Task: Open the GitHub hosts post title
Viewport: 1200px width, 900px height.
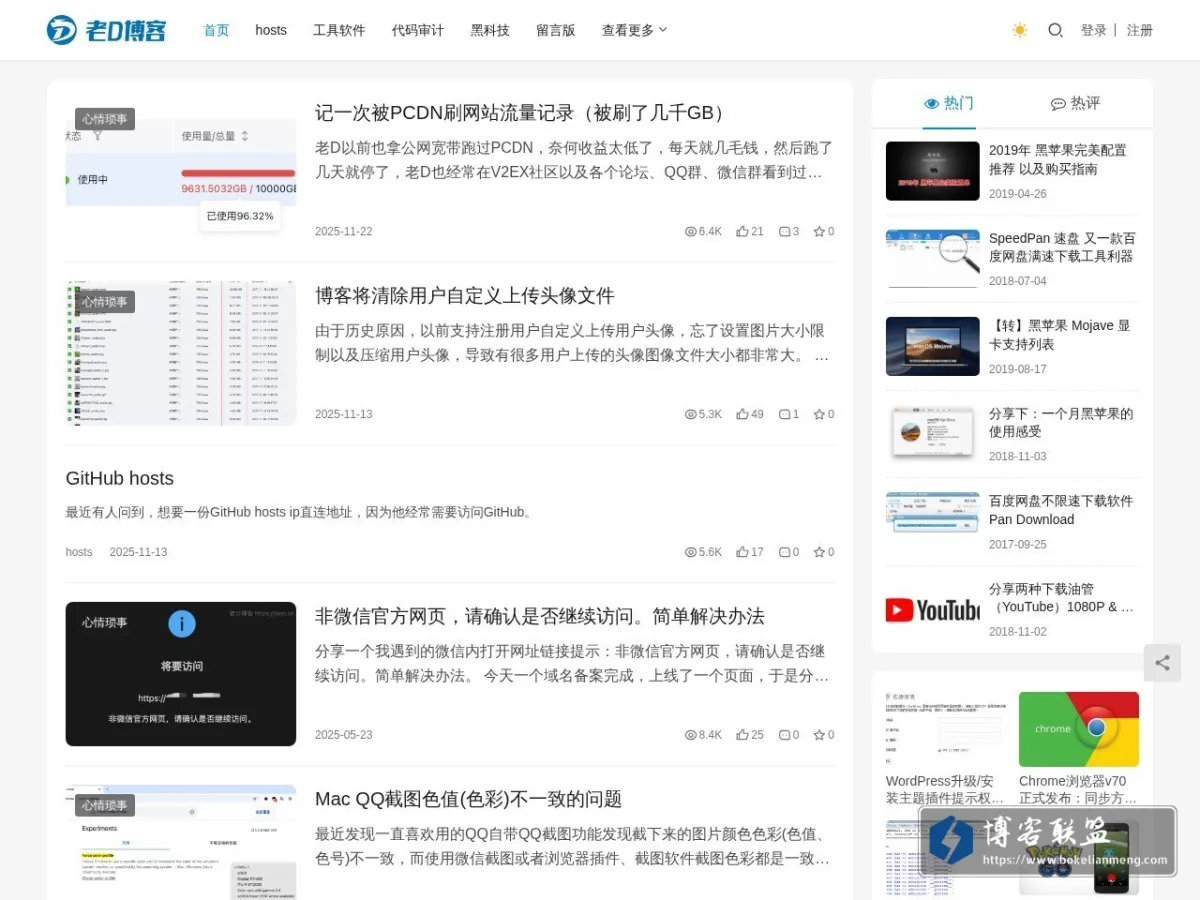Action: [120, 478]
